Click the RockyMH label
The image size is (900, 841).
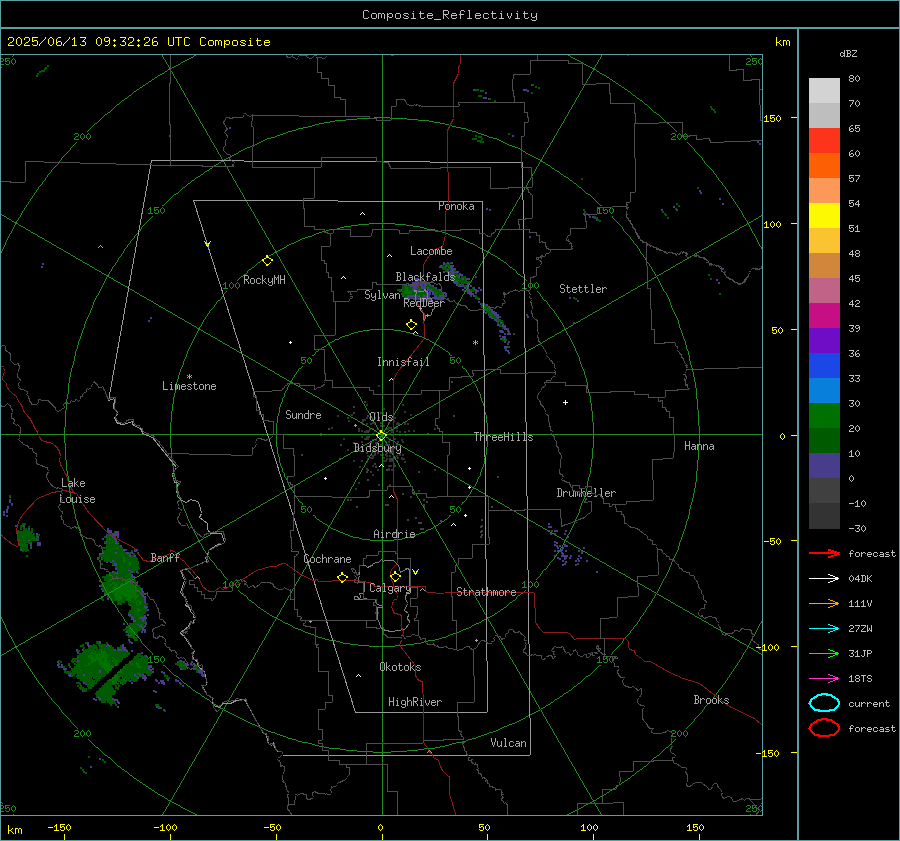(264, 280)
